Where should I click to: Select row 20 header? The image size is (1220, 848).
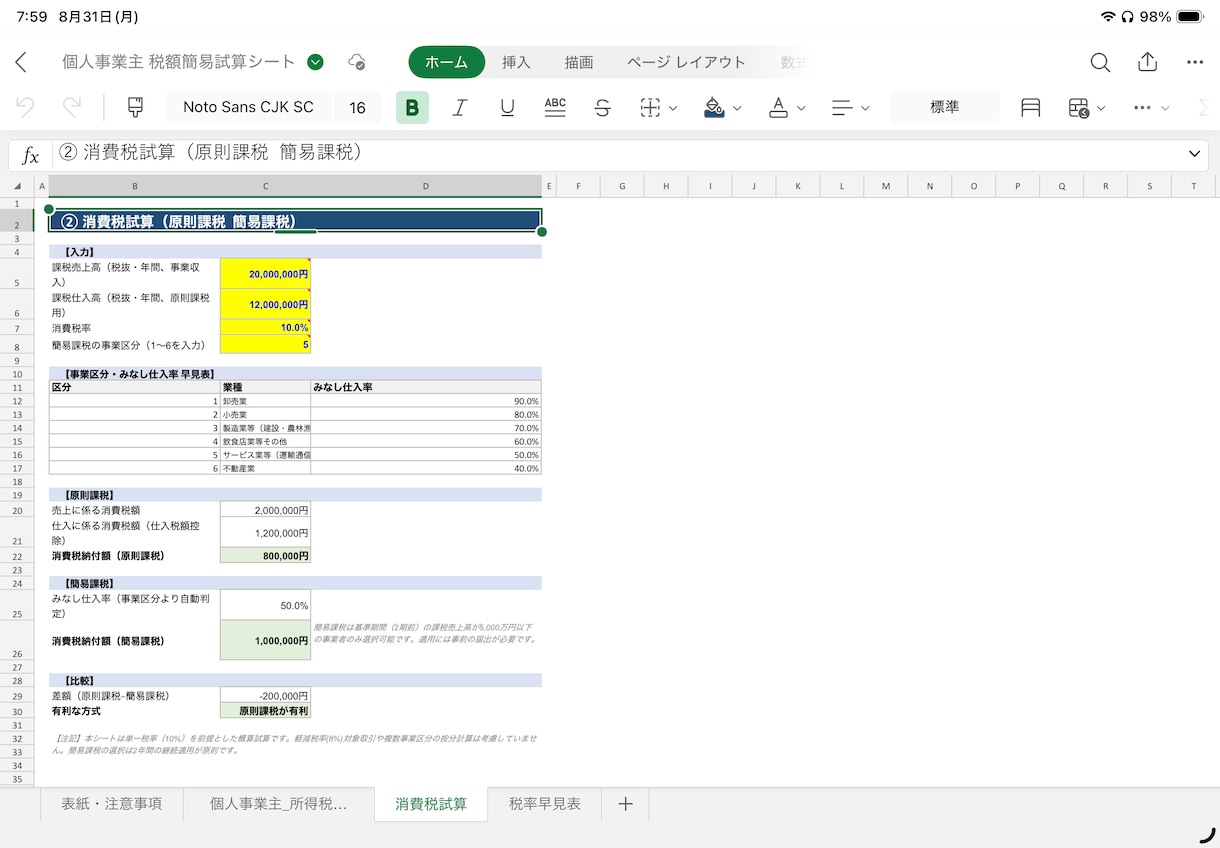[x=17, y=510]
